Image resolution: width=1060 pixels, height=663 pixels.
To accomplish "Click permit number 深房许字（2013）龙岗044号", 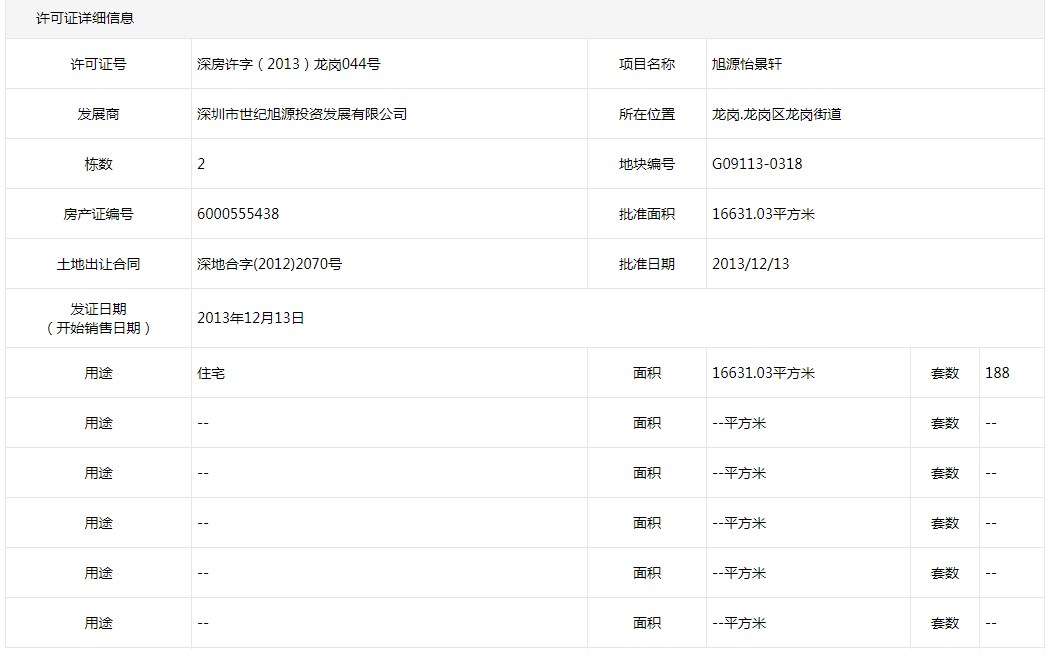I will pyautogui.click(x=289, y=64).
